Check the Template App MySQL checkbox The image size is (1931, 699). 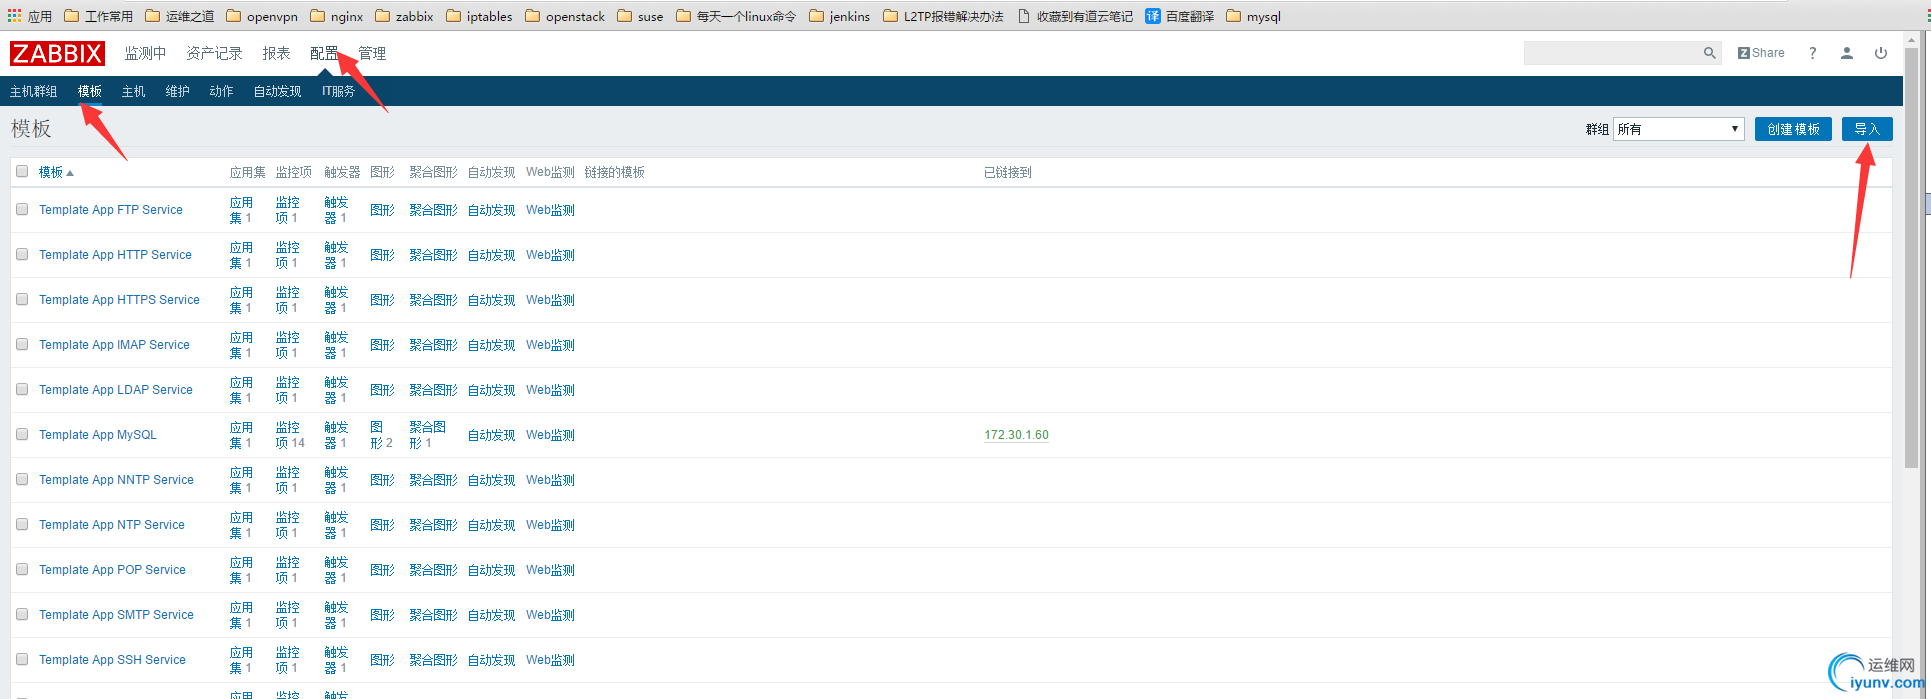tap(22, 434)
